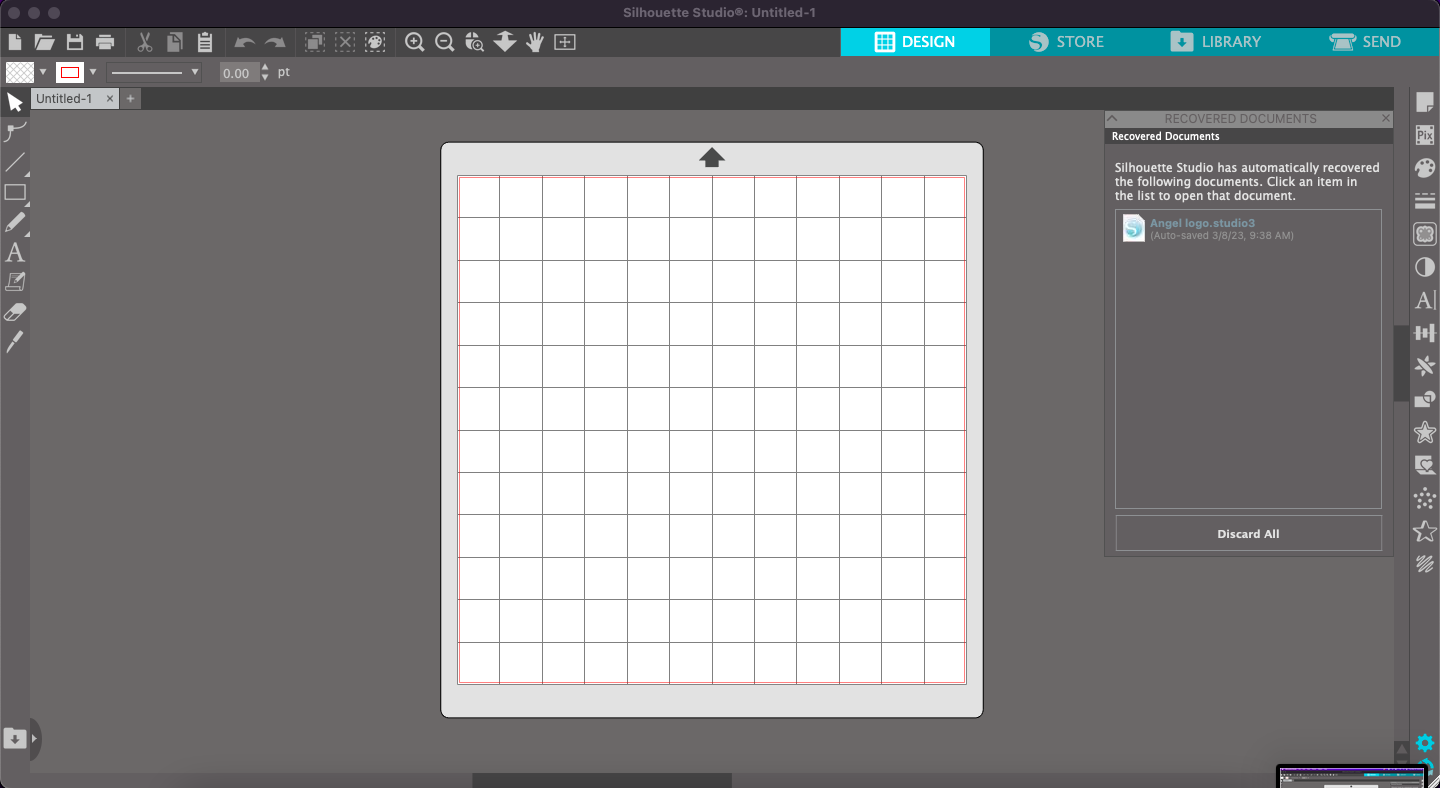The width and height of the screenshot is (1440, 788).
Task: Increase line thickness with the stepper
Action: pyautogui.click(x=265, y=68)
